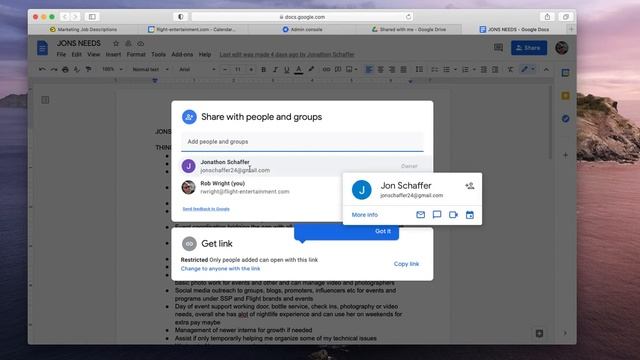The image size is (640, 360).
Task: Click the Got it button
Action: [383, 231]
